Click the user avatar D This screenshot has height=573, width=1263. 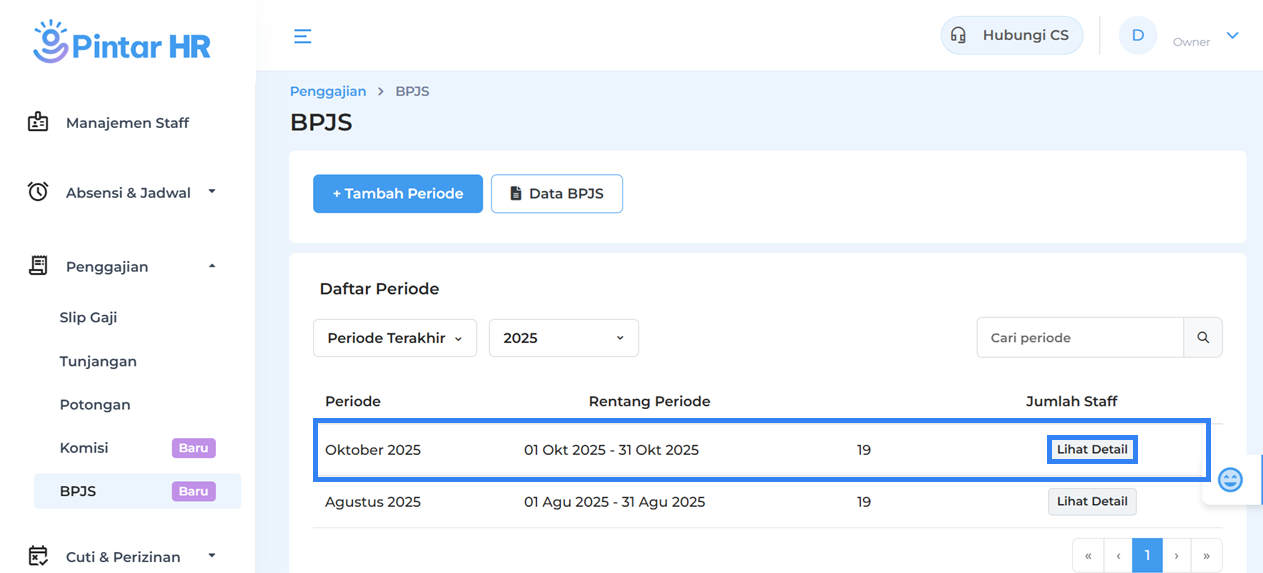(1137, 36)
